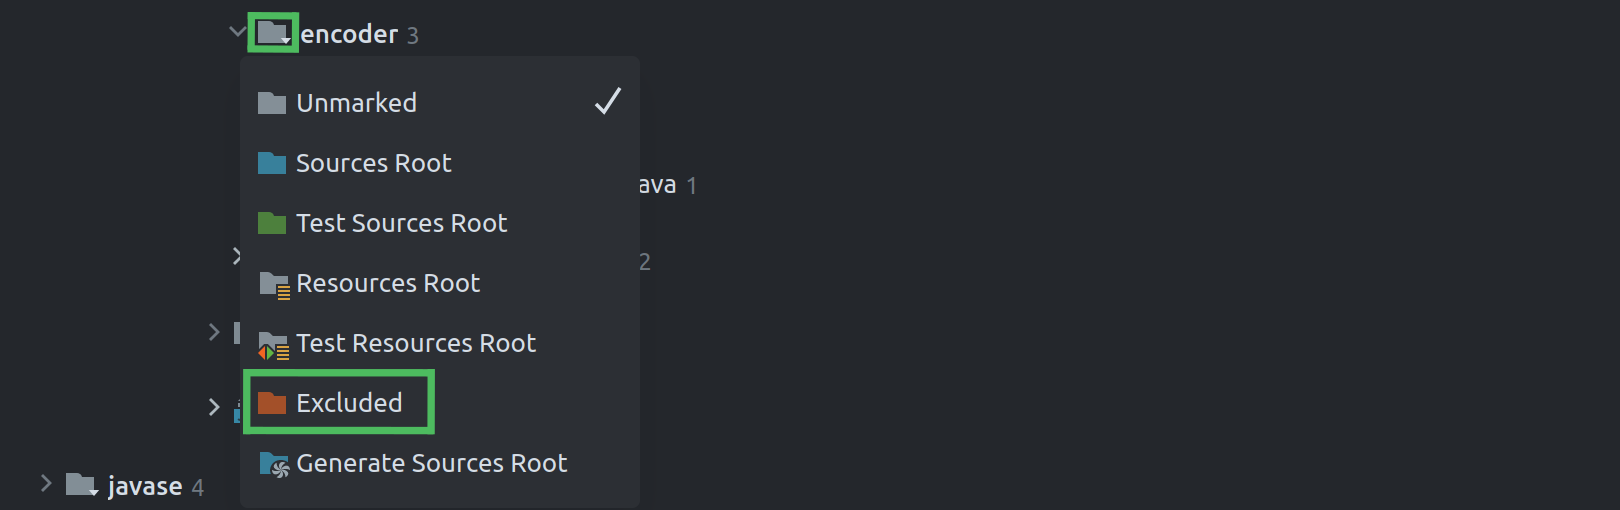Click the Generate Sources Root folder icon
This screenshot has height=510, width=1620.
click(273, 464)
